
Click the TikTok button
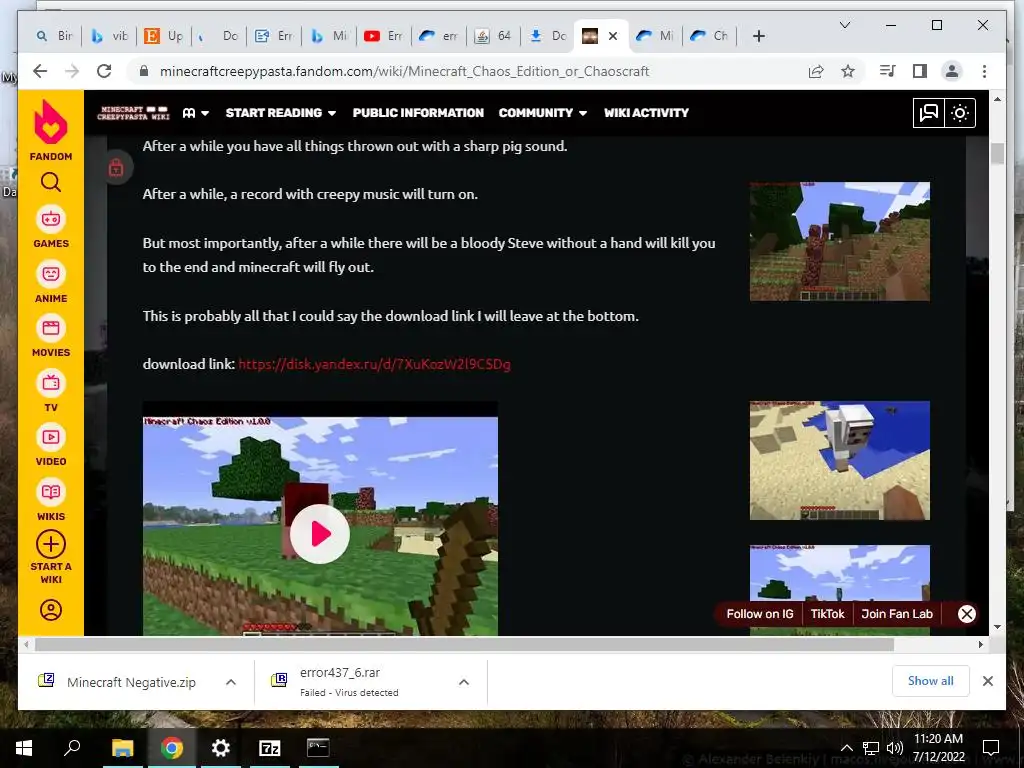[827, 614]
